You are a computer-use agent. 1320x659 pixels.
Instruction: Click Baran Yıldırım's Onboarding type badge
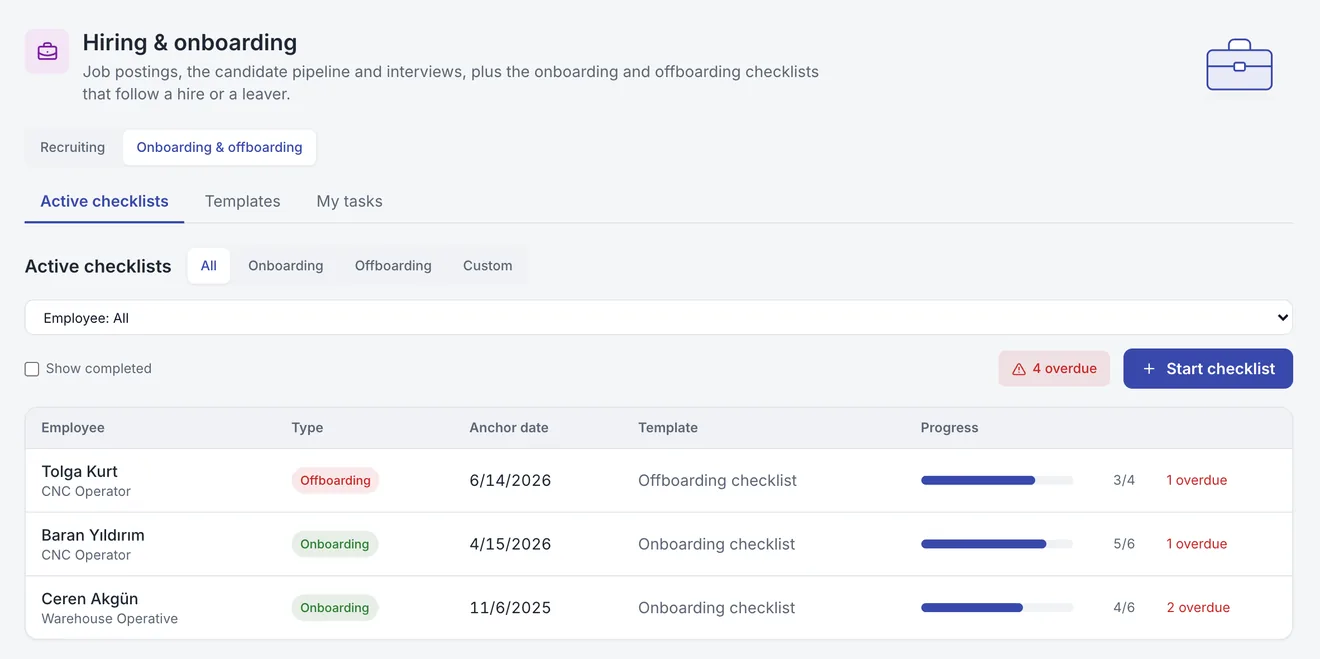(335, 544)
